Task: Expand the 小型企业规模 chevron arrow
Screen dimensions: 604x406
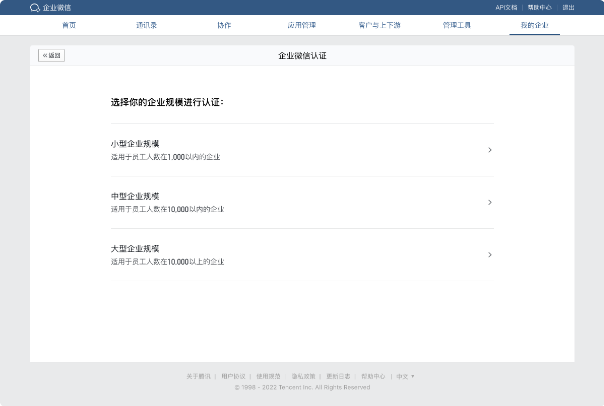Action: 489,150
